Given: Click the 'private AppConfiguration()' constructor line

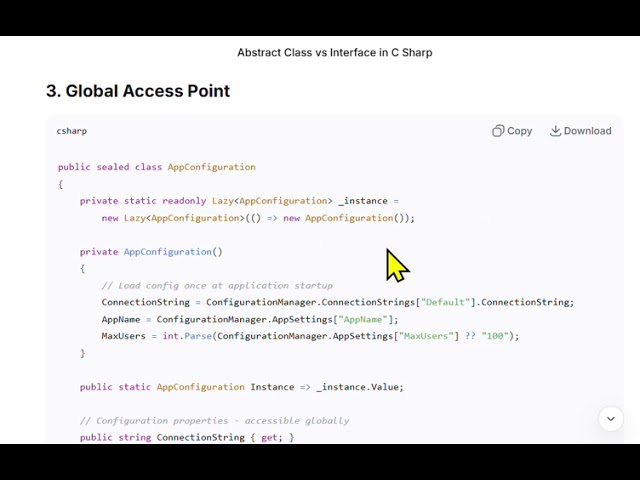Looking at the screenshot, I should coord(151,252).
